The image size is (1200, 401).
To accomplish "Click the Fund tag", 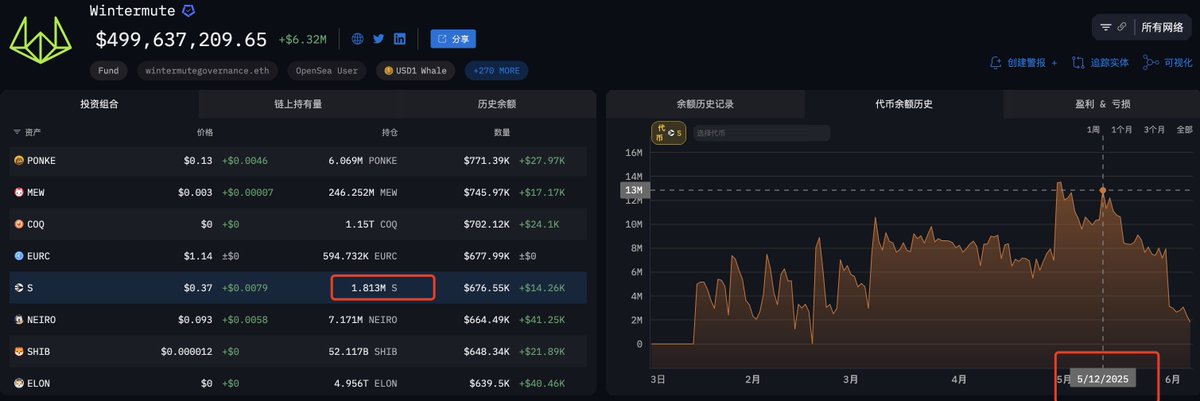I will point(109,71).
